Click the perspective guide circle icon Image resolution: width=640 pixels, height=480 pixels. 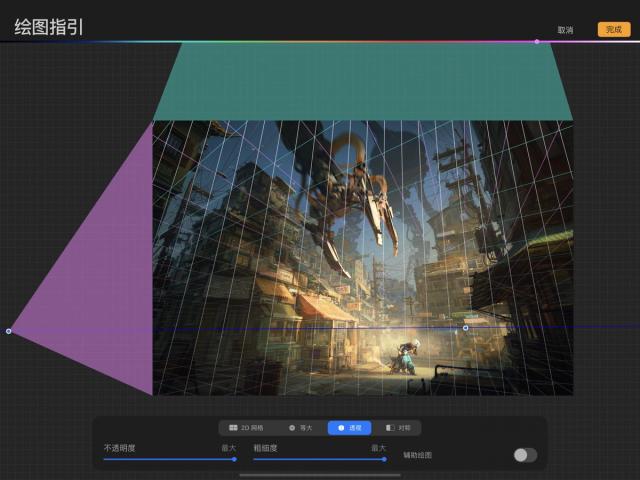[x=341, y=428]
